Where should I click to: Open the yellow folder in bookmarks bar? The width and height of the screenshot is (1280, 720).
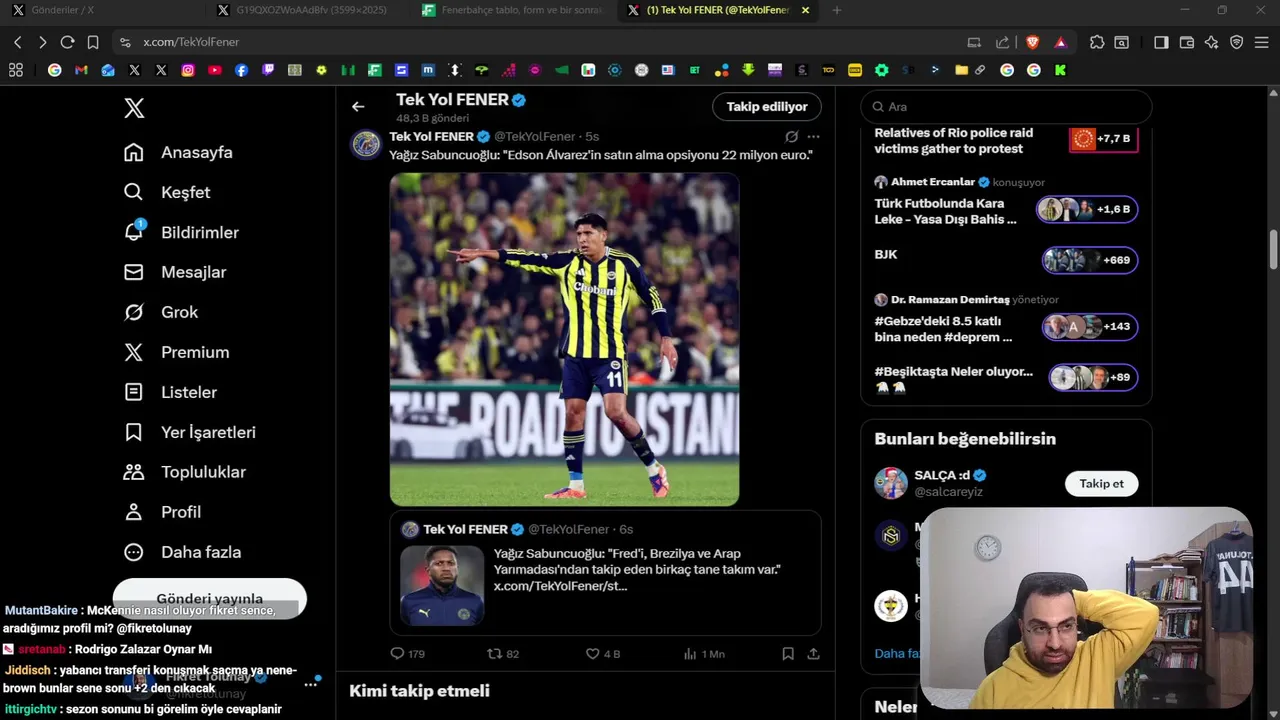(x=961, y=70)
